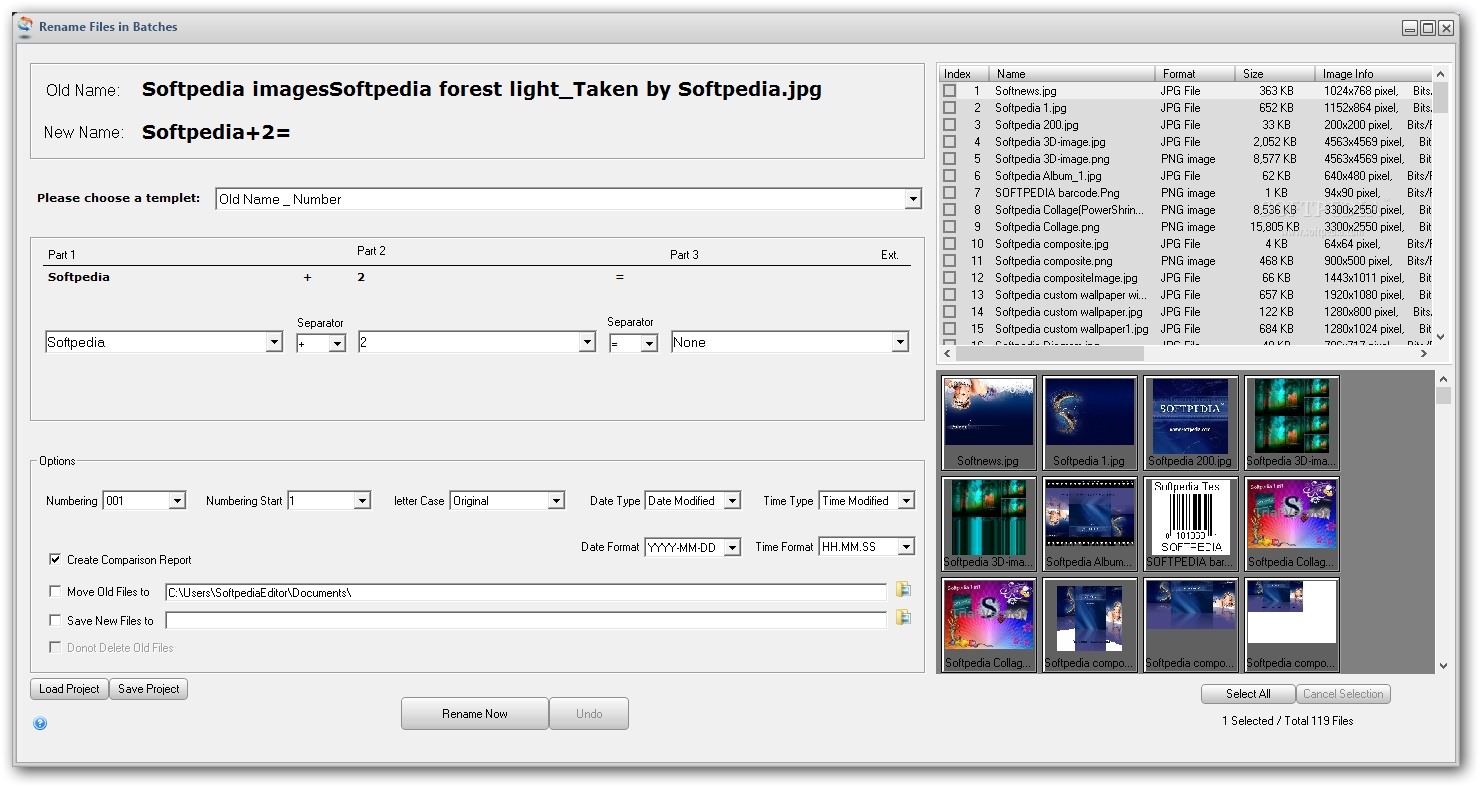Open the Date Format YYYY-MM-DD dropdown
The width and height of the screenshot is (1480, 787).
[x=692, y=547]
